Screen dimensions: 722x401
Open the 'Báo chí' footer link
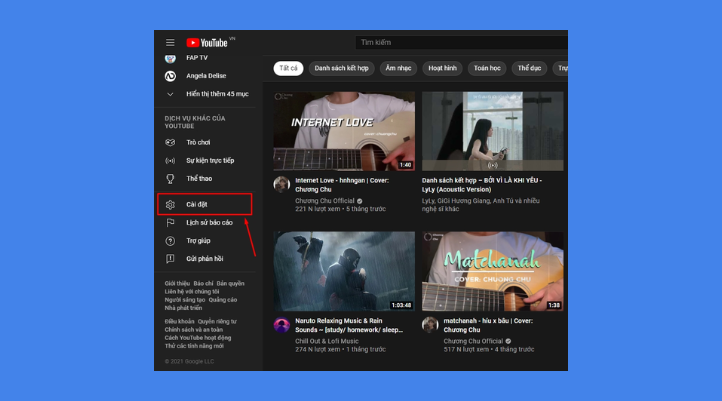204,284
